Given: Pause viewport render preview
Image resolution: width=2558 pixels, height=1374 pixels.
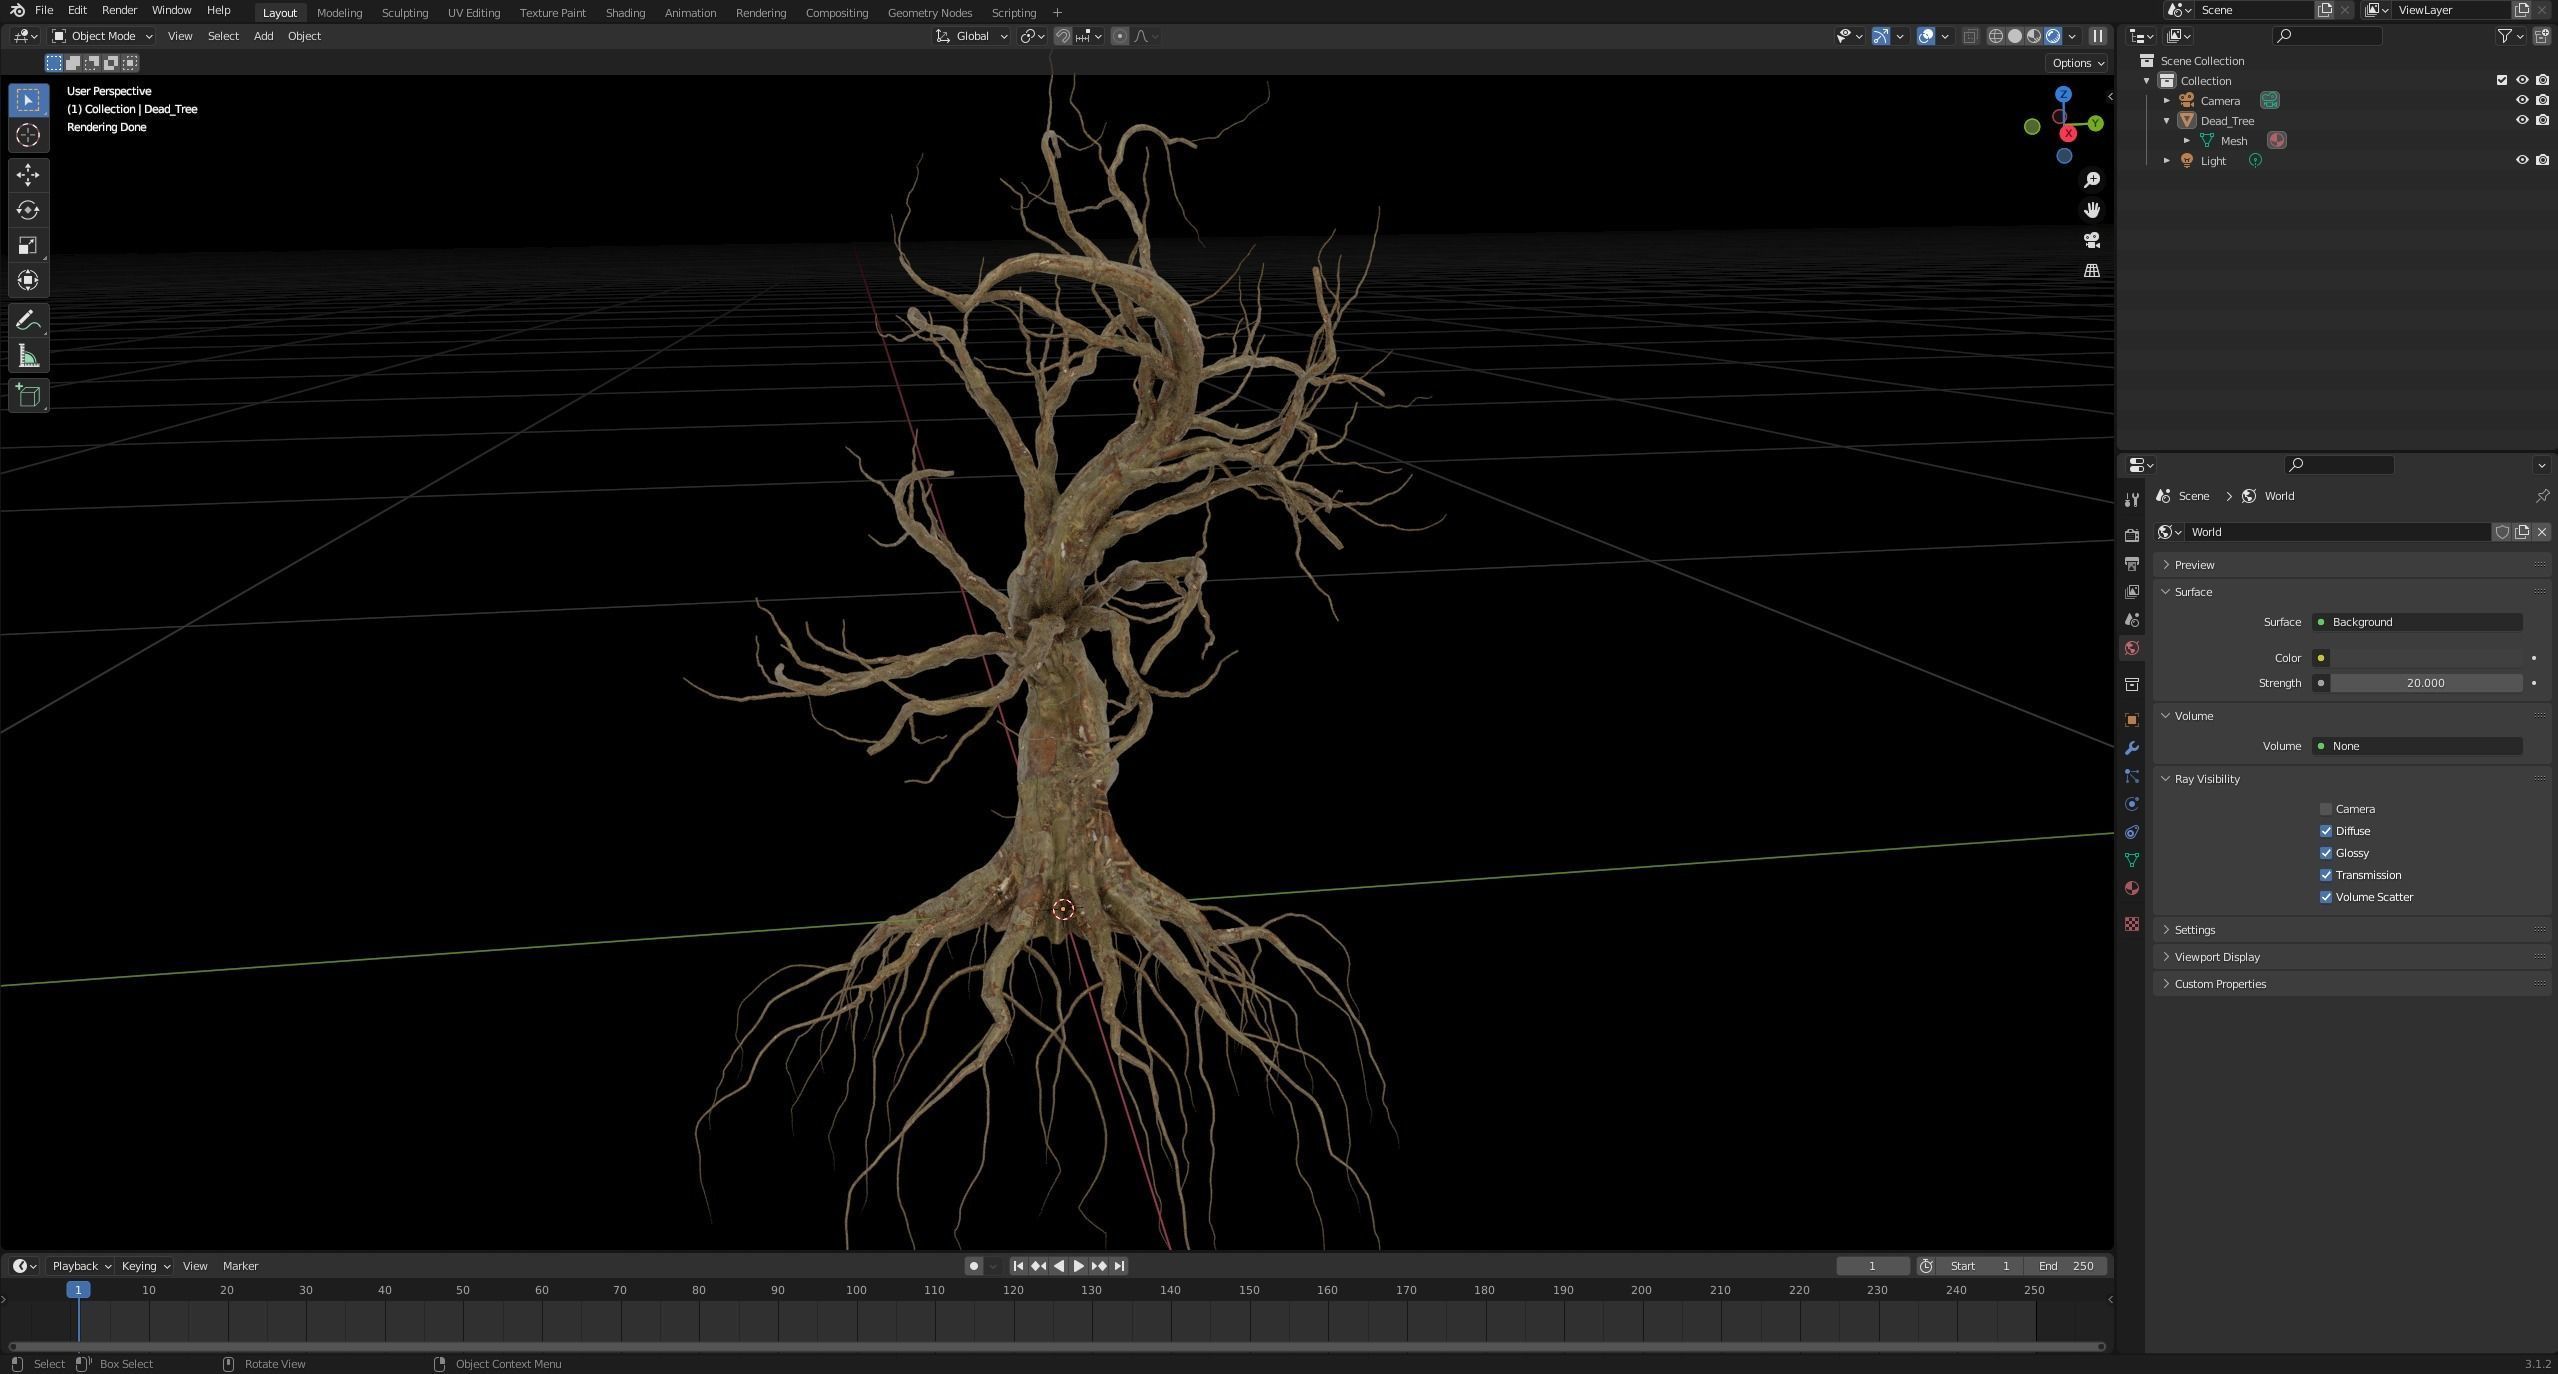Looking at the screenshot, I should click(2098, 36).
